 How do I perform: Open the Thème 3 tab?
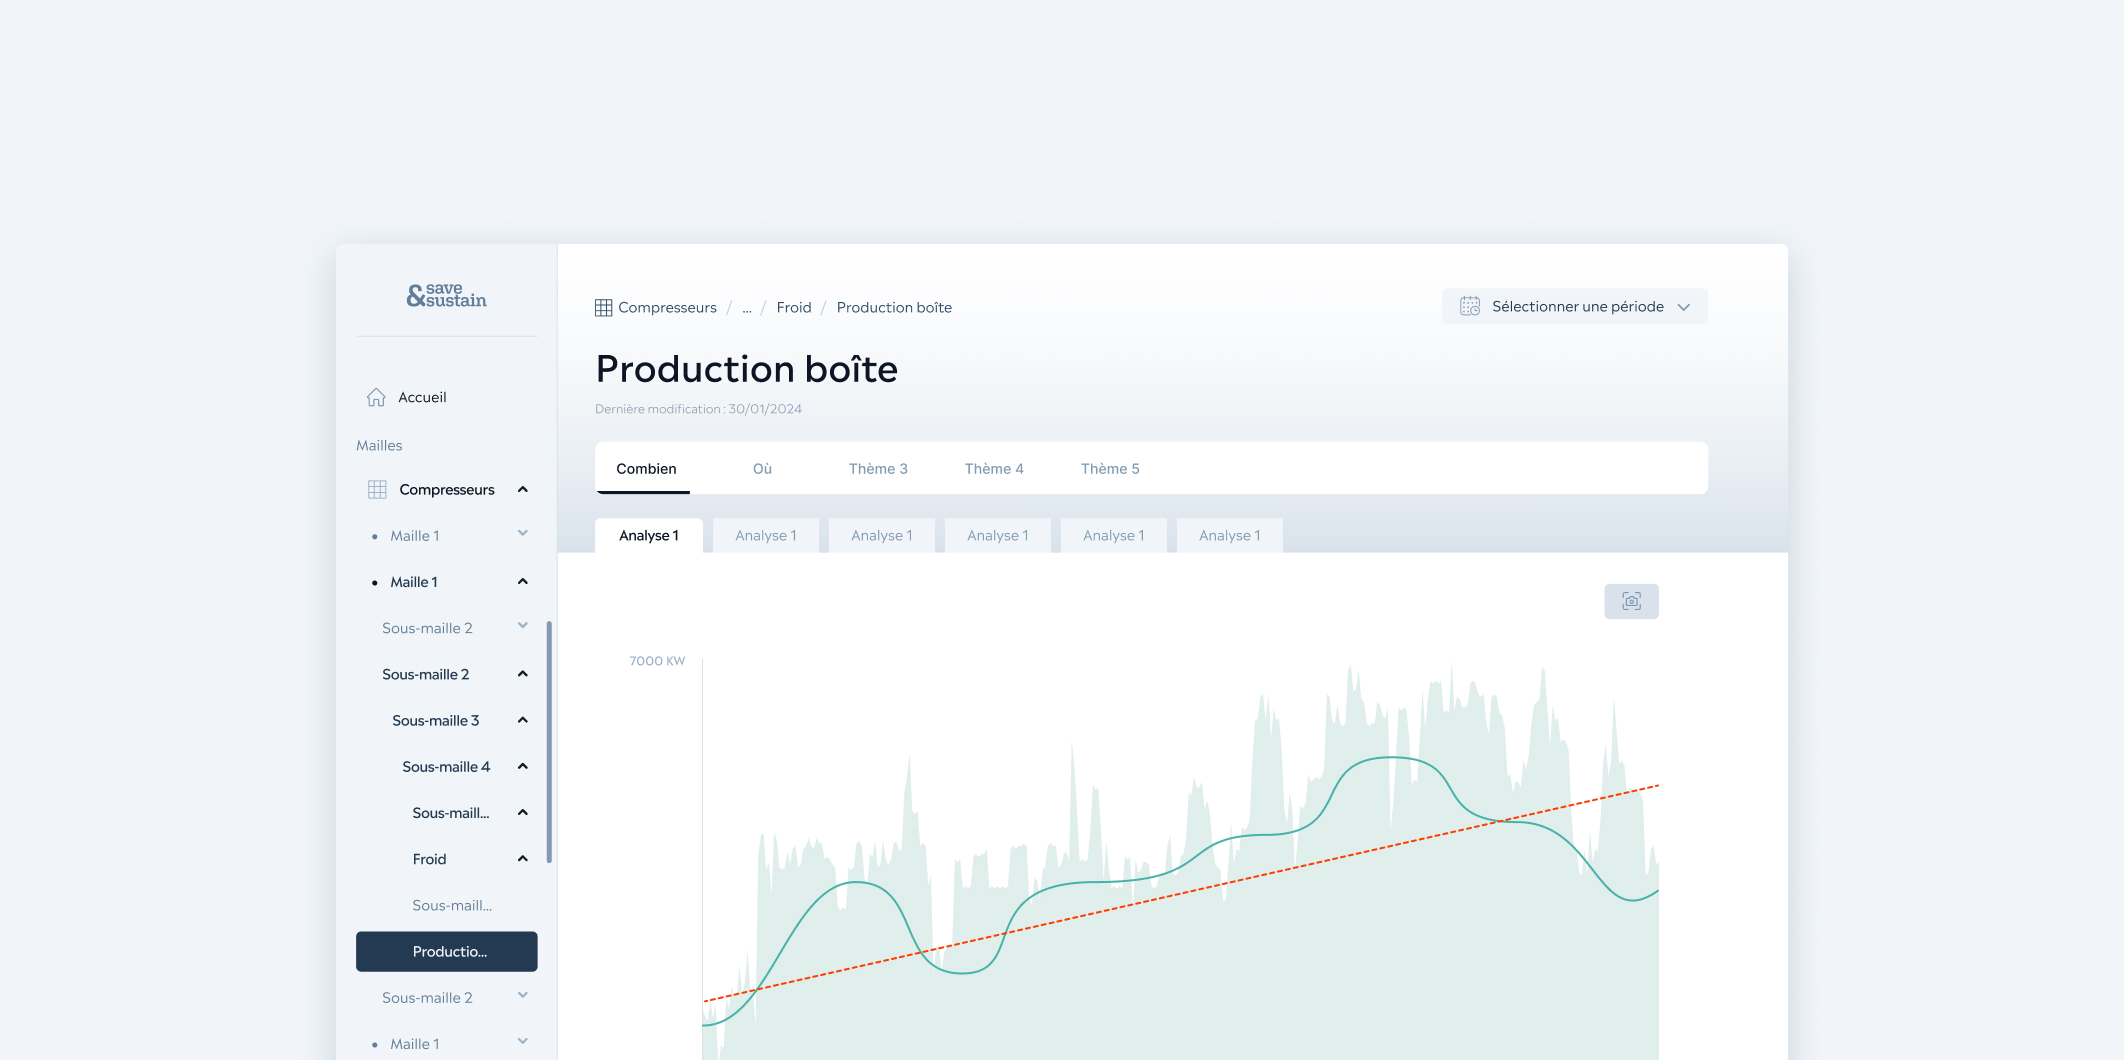click(x=878, y=469)
